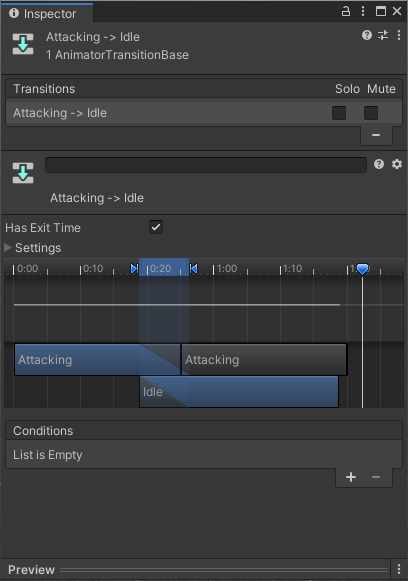This screenshot has height=581, width=408.
Task: Uncheck the Has Exit Time checkbox
Action: (156, 227)
